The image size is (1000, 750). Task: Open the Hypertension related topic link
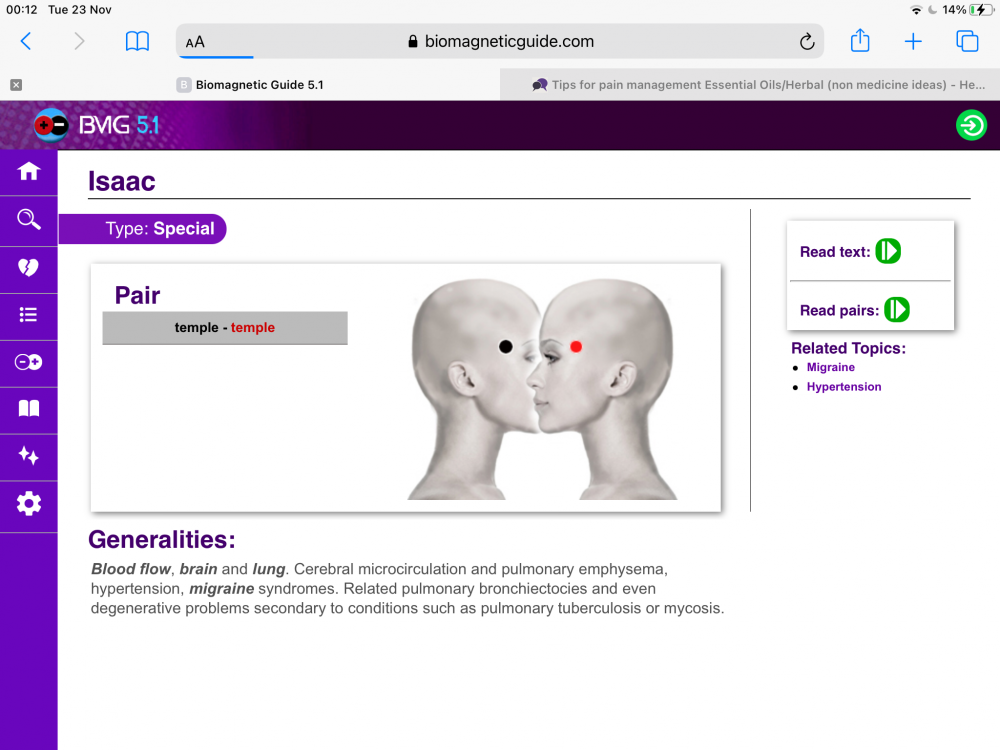(843, 387)
